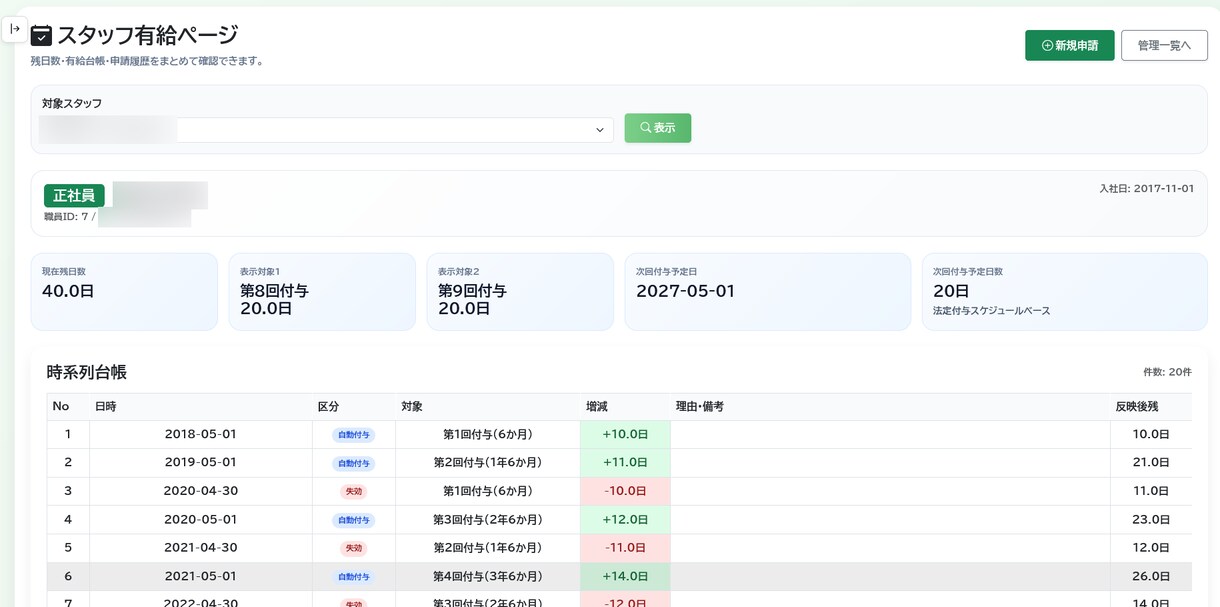Screen dimensions: 1220x607
Task: Click the magnifier icon in 表示 button
Action: (646, 128)
